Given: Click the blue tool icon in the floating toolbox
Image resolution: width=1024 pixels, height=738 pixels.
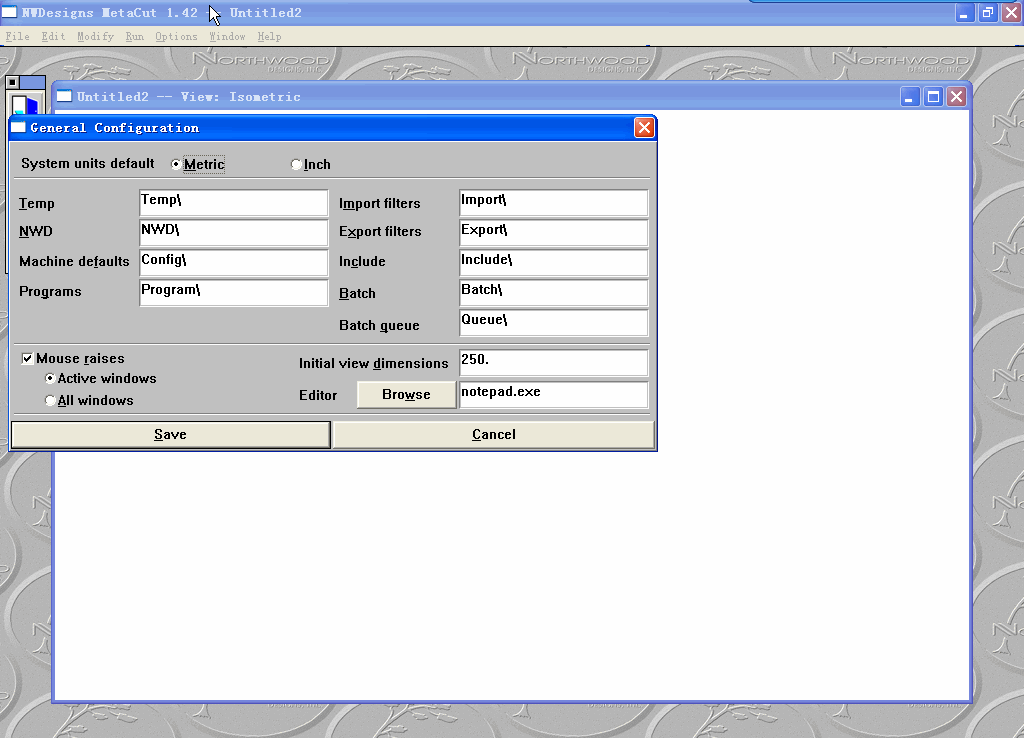Looking at the screenshot, I should click(25, 104).
